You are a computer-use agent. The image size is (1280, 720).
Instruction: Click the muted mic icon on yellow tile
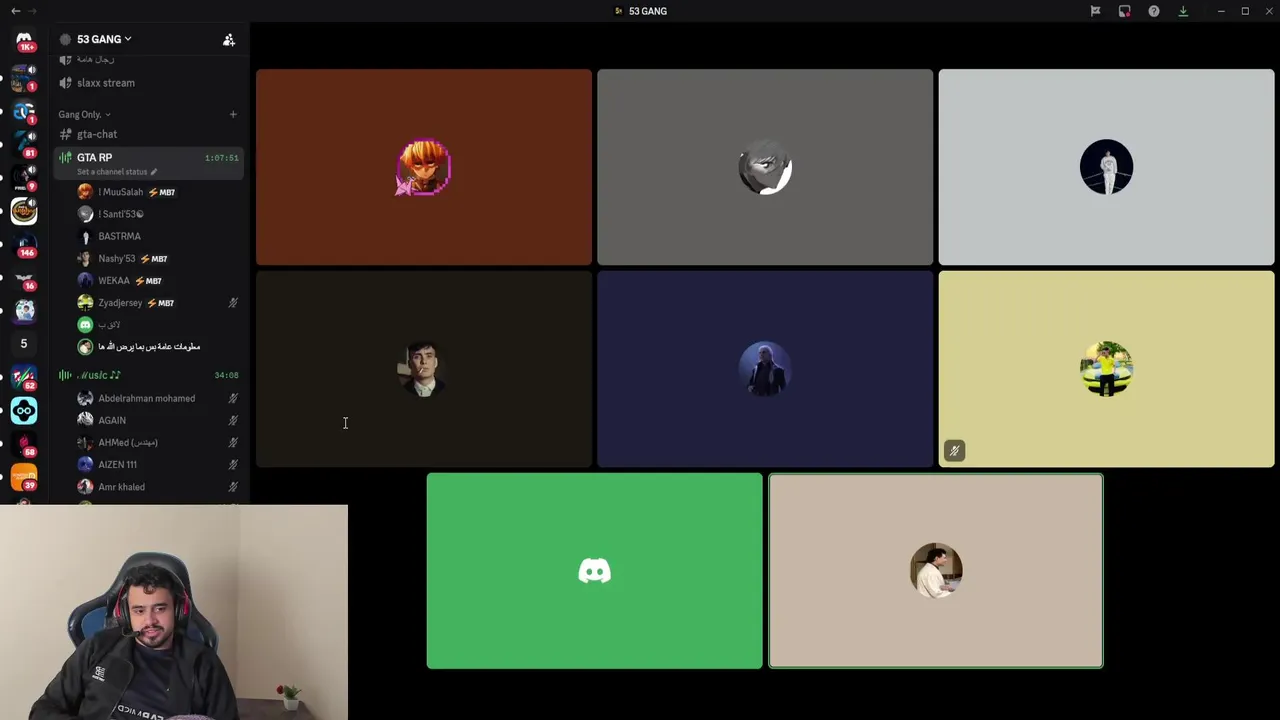(x=954, y=451)
